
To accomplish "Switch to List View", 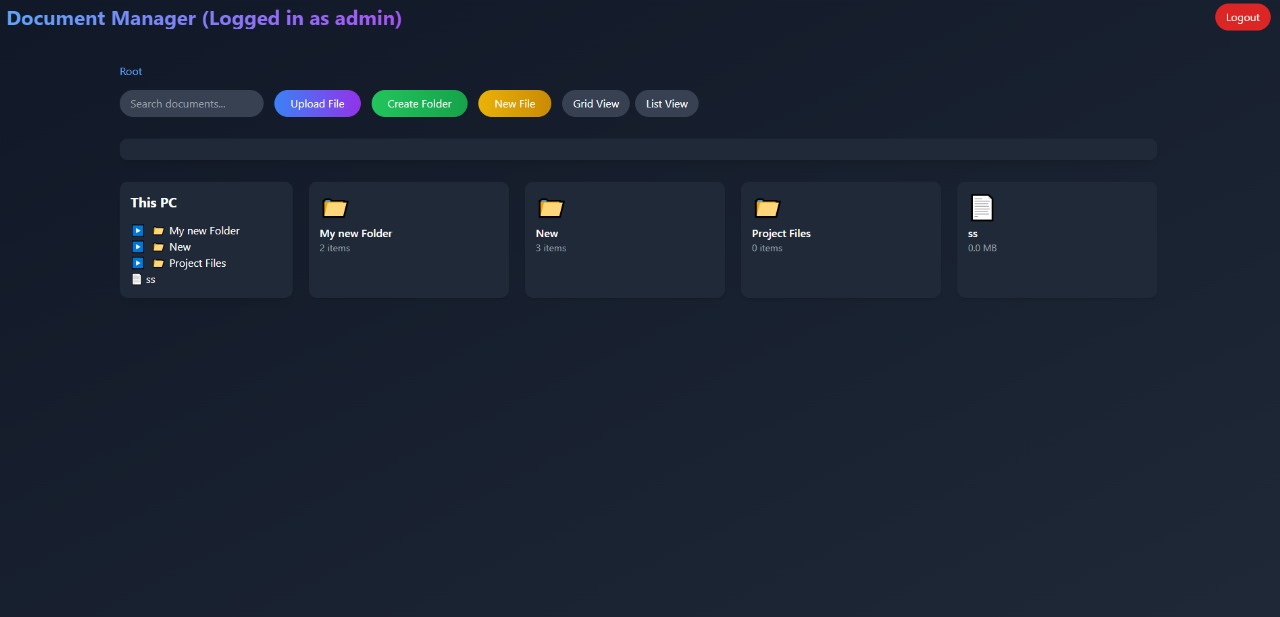I will [x=667, y=104].
